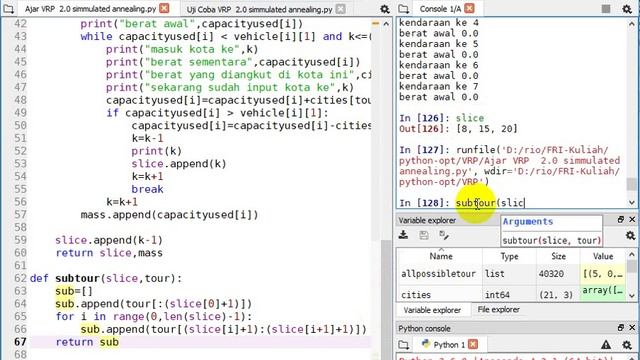Click the warning marker beside line 42
The image size is (640, 360).
[x=376, y=24]
